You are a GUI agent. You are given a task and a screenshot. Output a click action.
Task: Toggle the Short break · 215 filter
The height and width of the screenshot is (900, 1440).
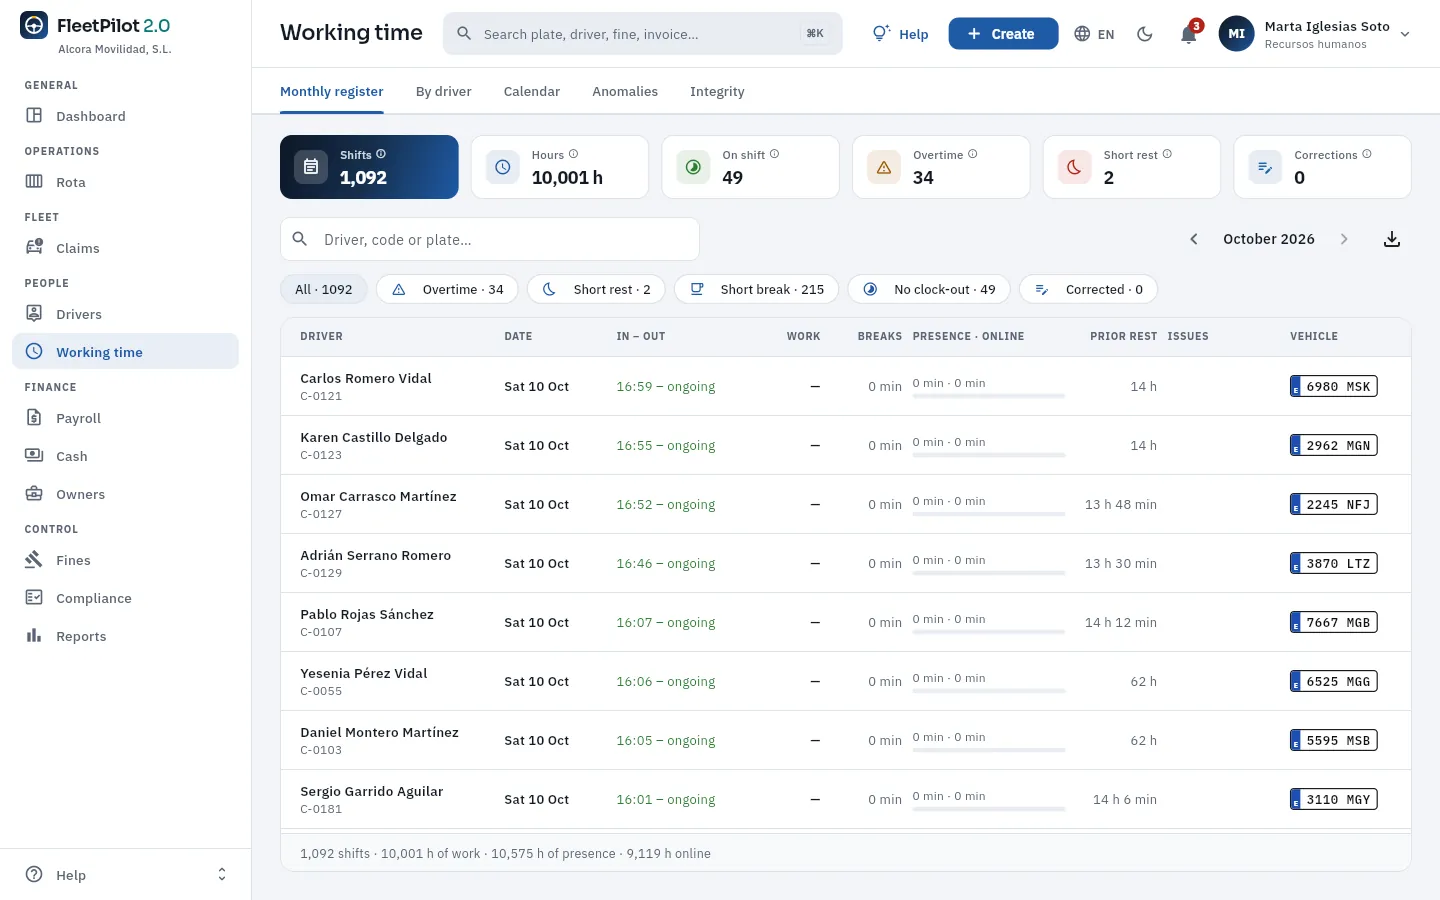(757, 289)
